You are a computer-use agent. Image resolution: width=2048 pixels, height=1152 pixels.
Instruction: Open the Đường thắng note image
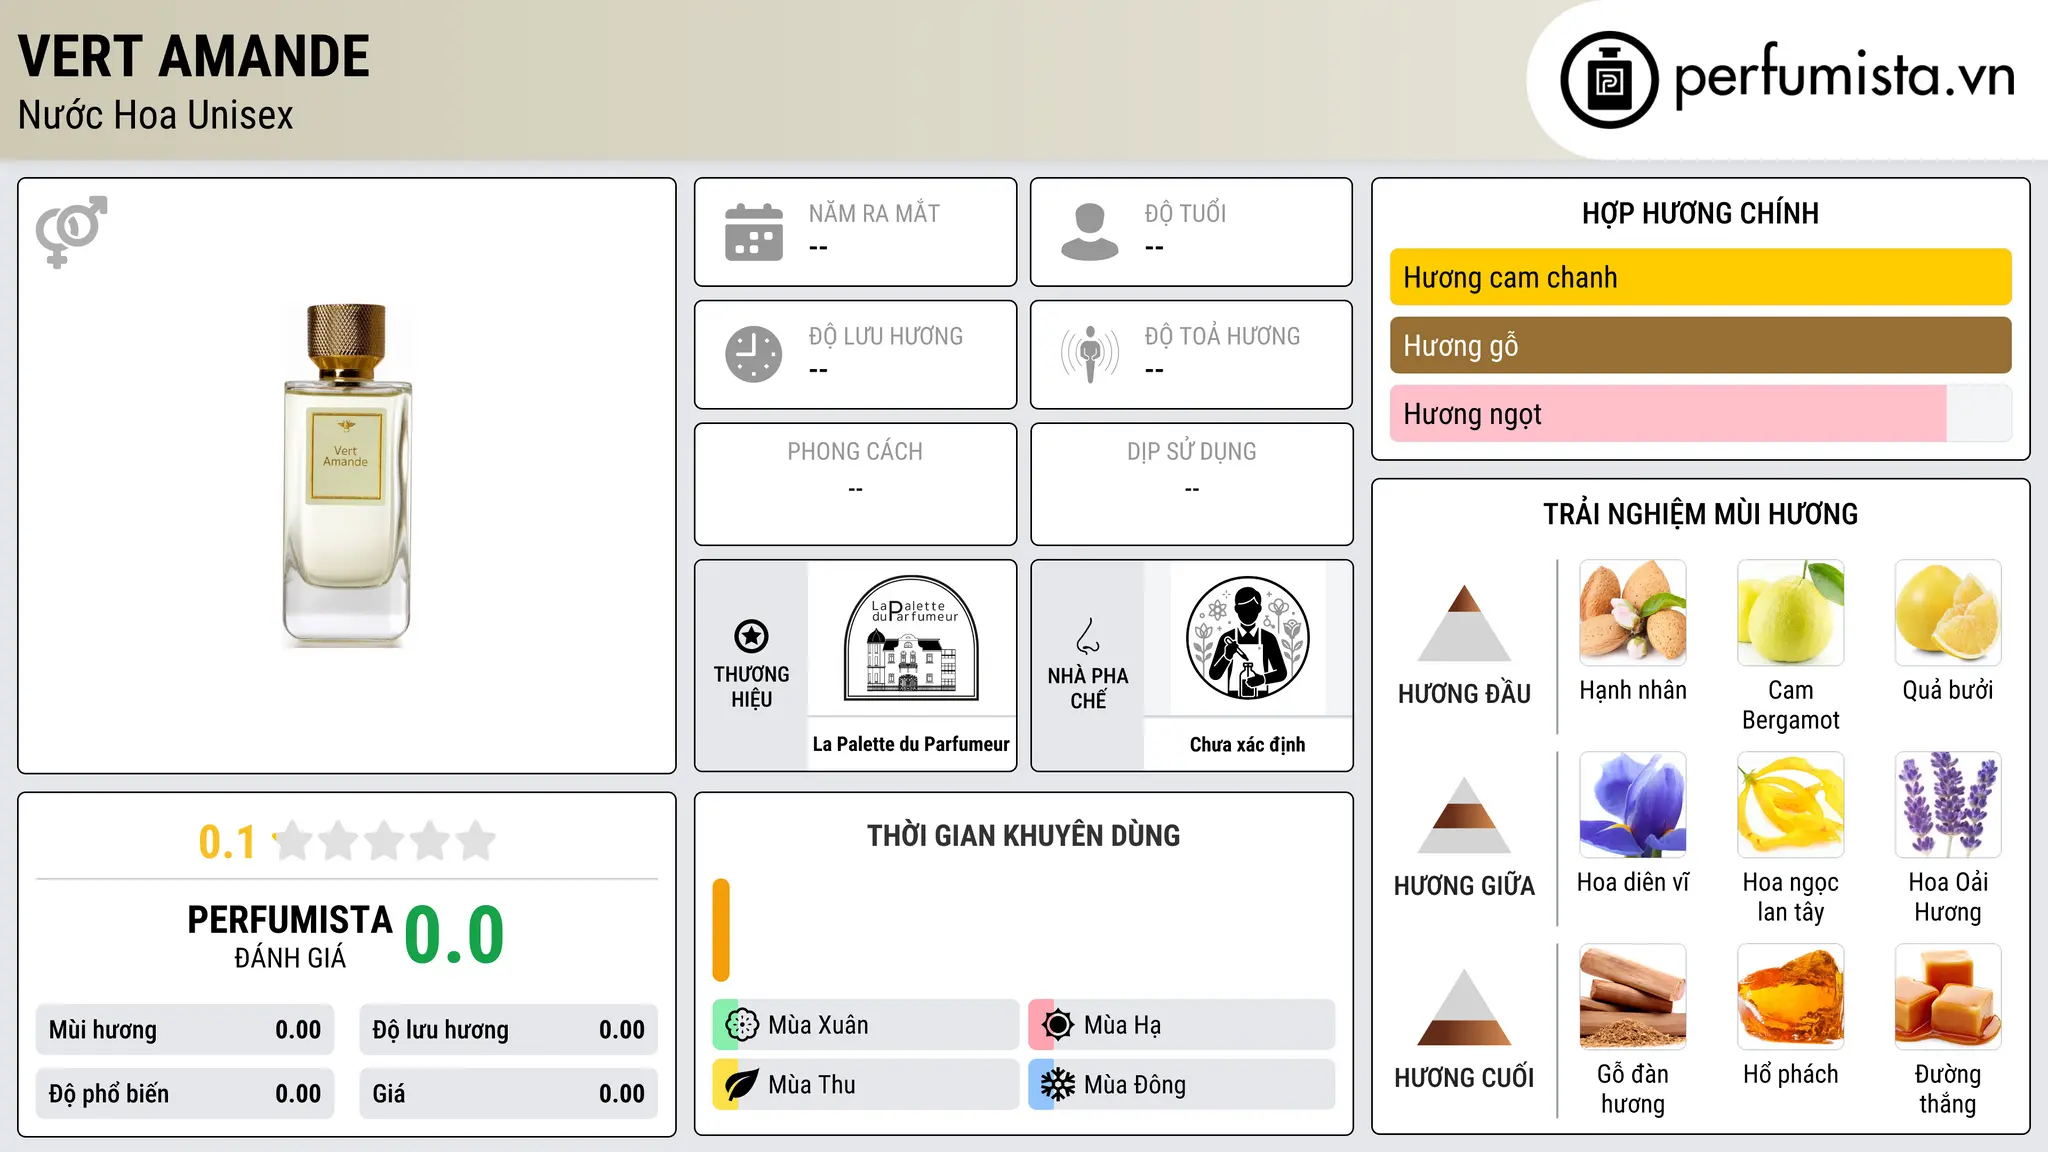coord(1948,997)
